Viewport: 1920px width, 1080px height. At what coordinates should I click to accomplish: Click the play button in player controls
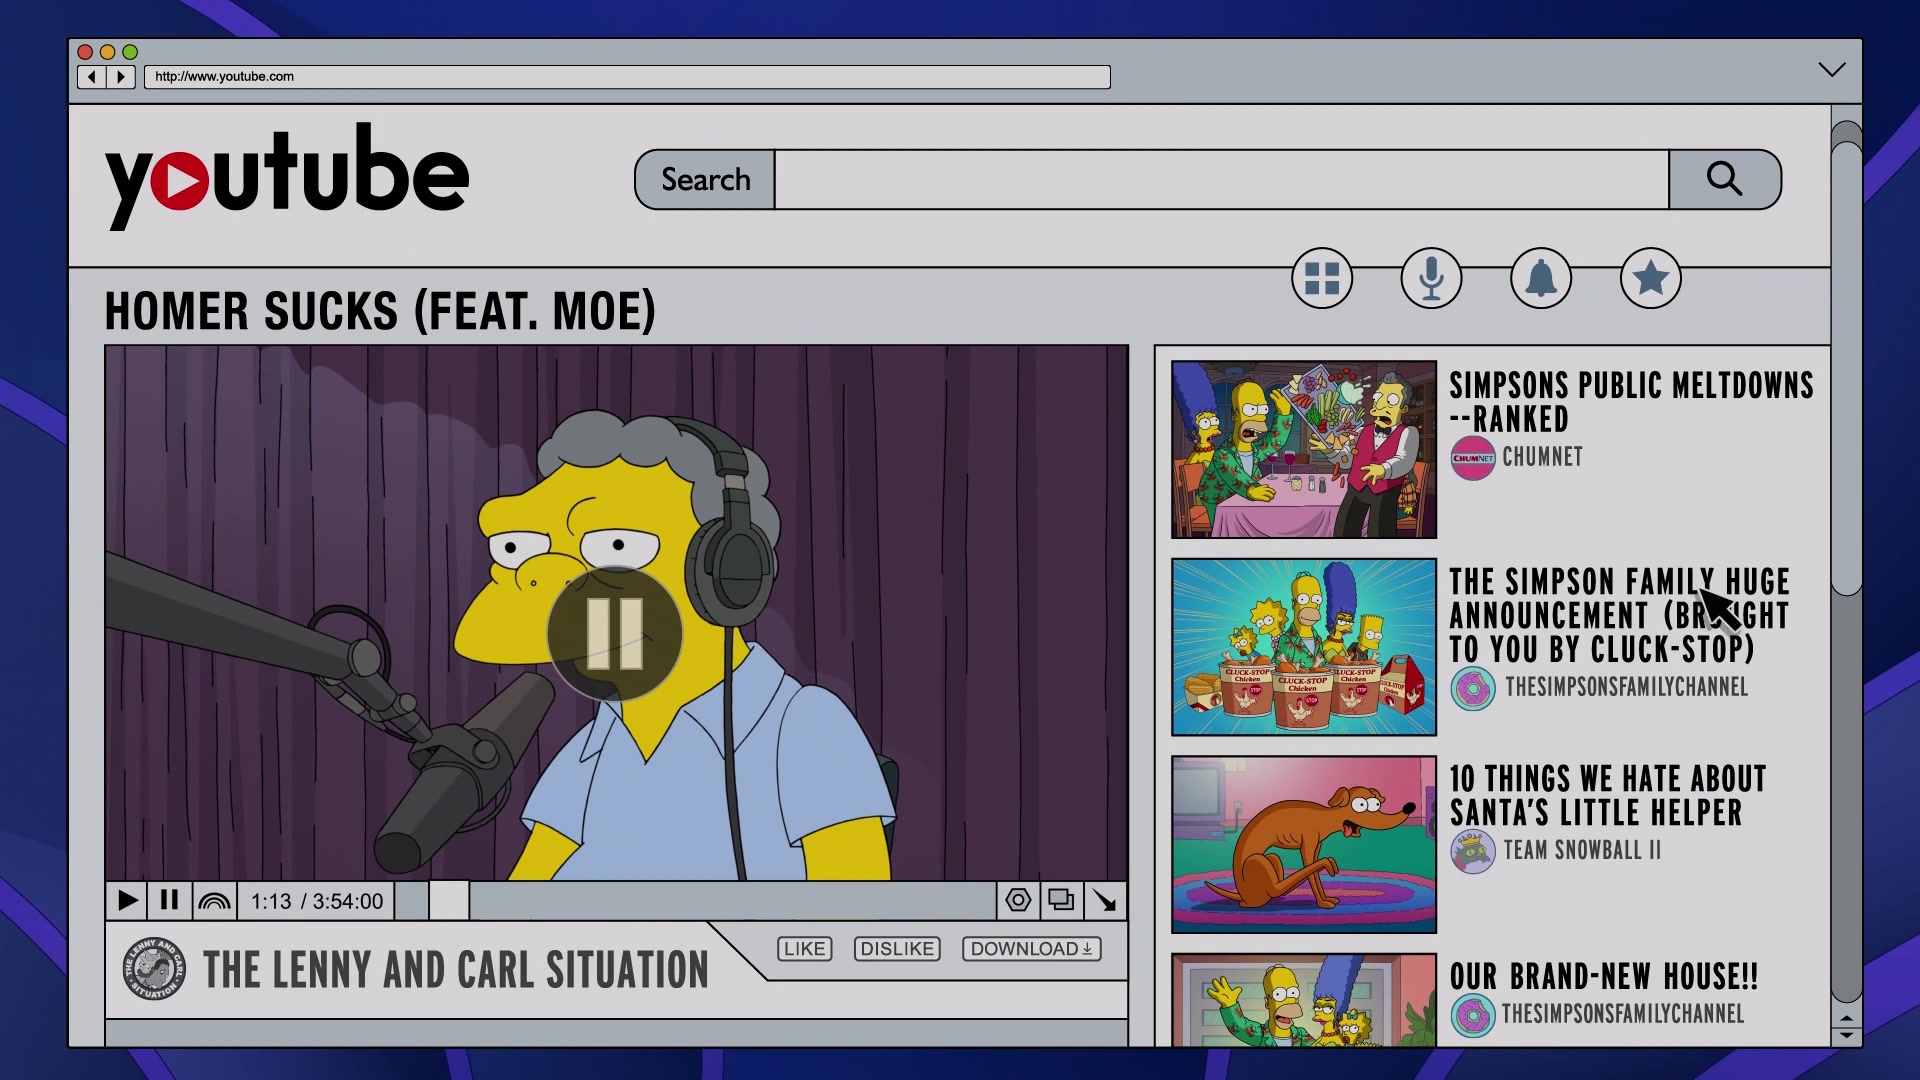[x=127, y=901]
